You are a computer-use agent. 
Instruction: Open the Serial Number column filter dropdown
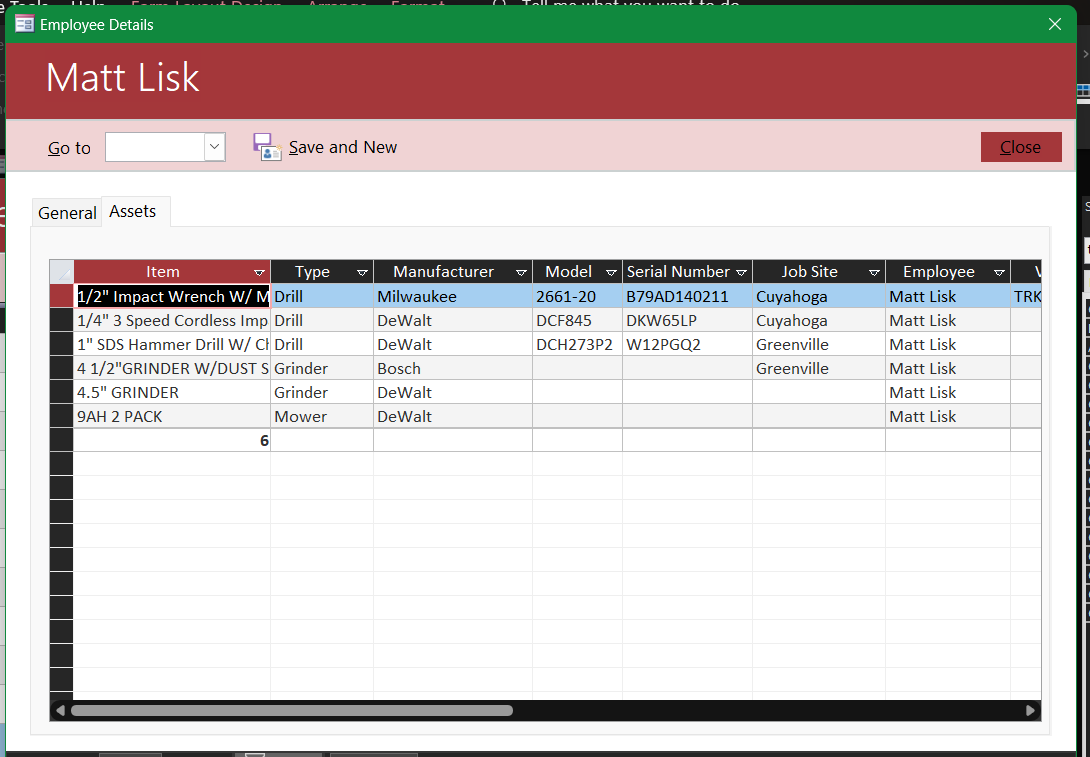click(x=741, y=272)
